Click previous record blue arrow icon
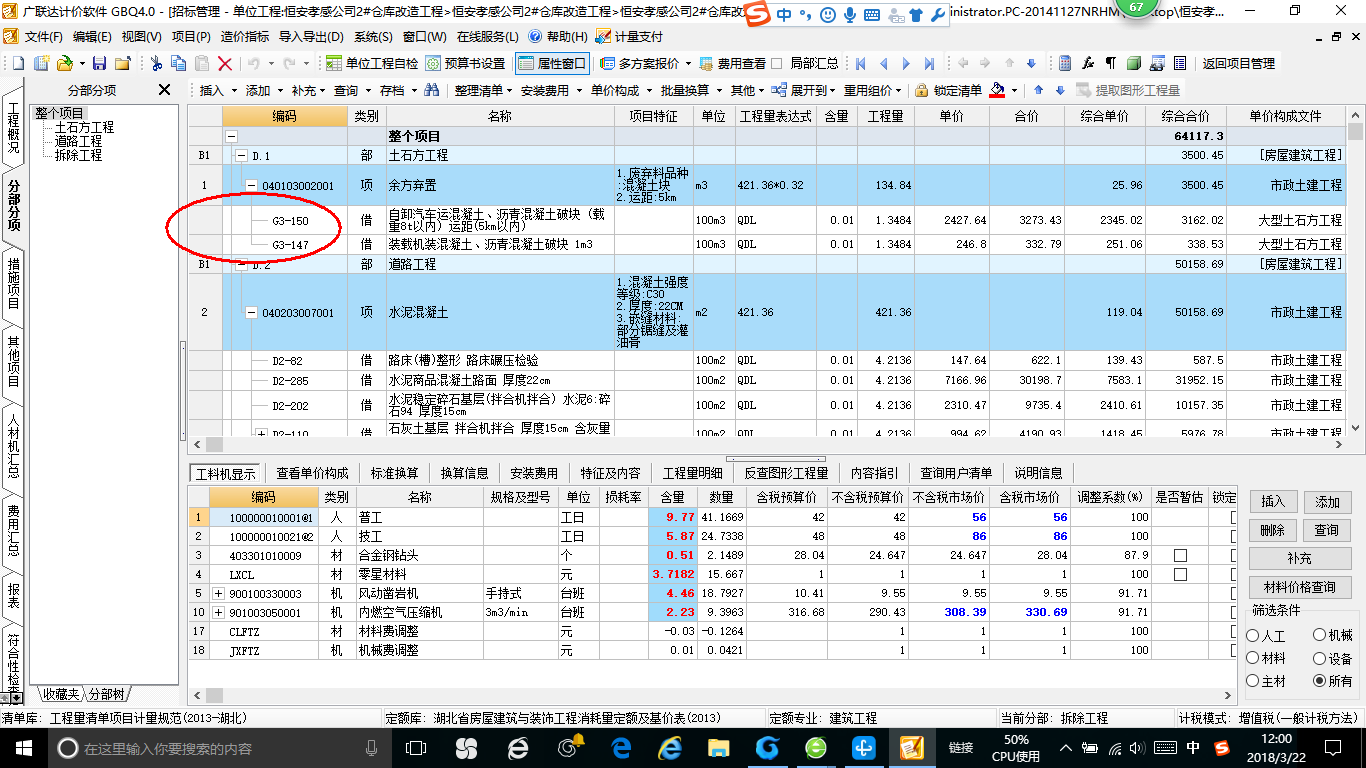 tap(884, 63)
